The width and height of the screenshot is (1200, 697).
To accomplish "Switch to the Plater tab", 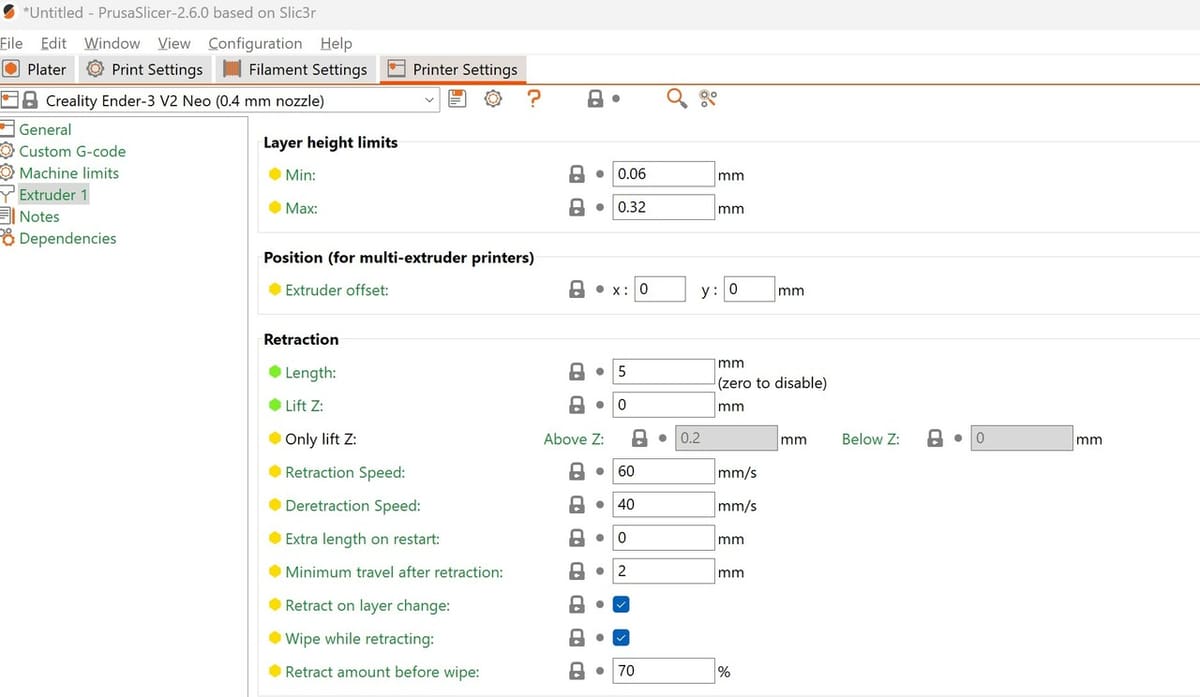I will pyautogui.click(x=36, y=69).
